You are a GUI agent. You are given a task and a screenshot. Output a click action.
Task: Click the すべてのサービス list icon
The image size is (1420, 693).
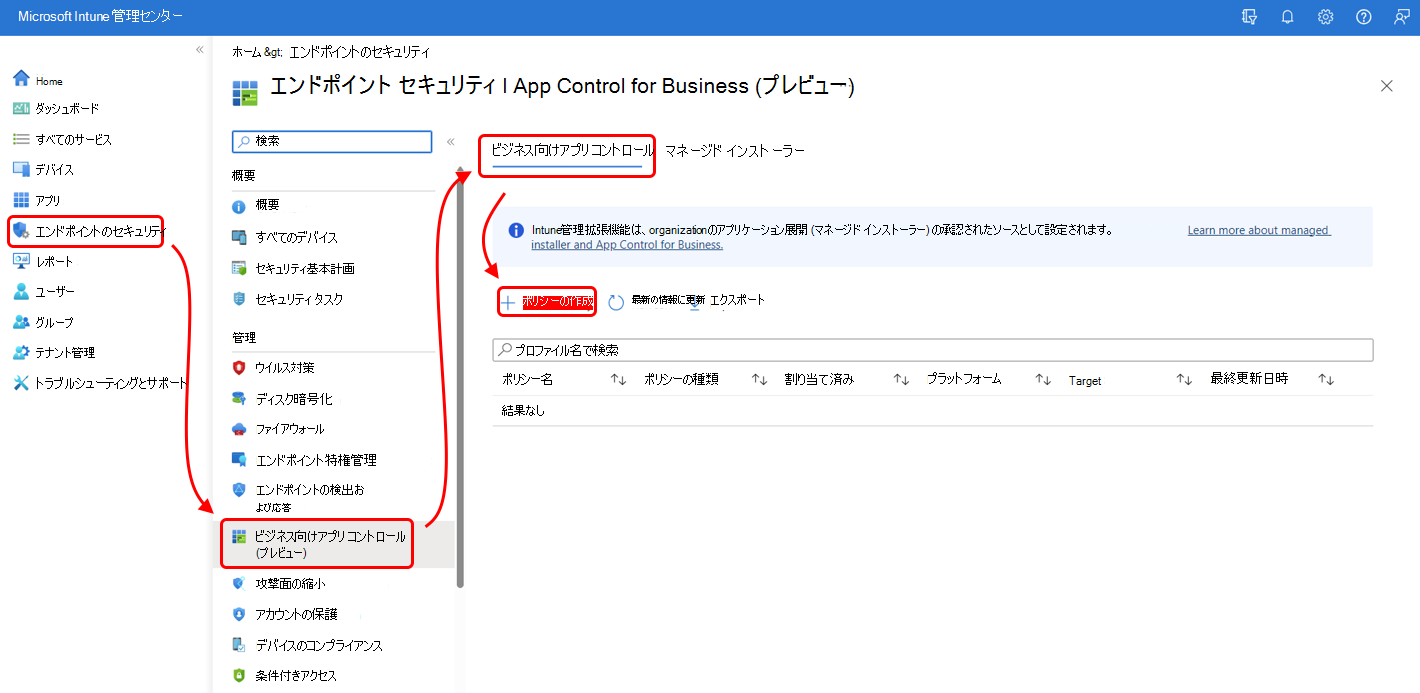[x=21, y=139]
